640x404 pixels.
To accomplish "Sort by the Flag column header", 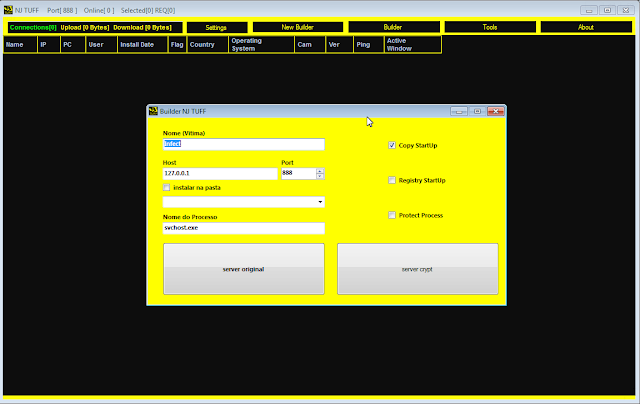I will pos(178,44).
